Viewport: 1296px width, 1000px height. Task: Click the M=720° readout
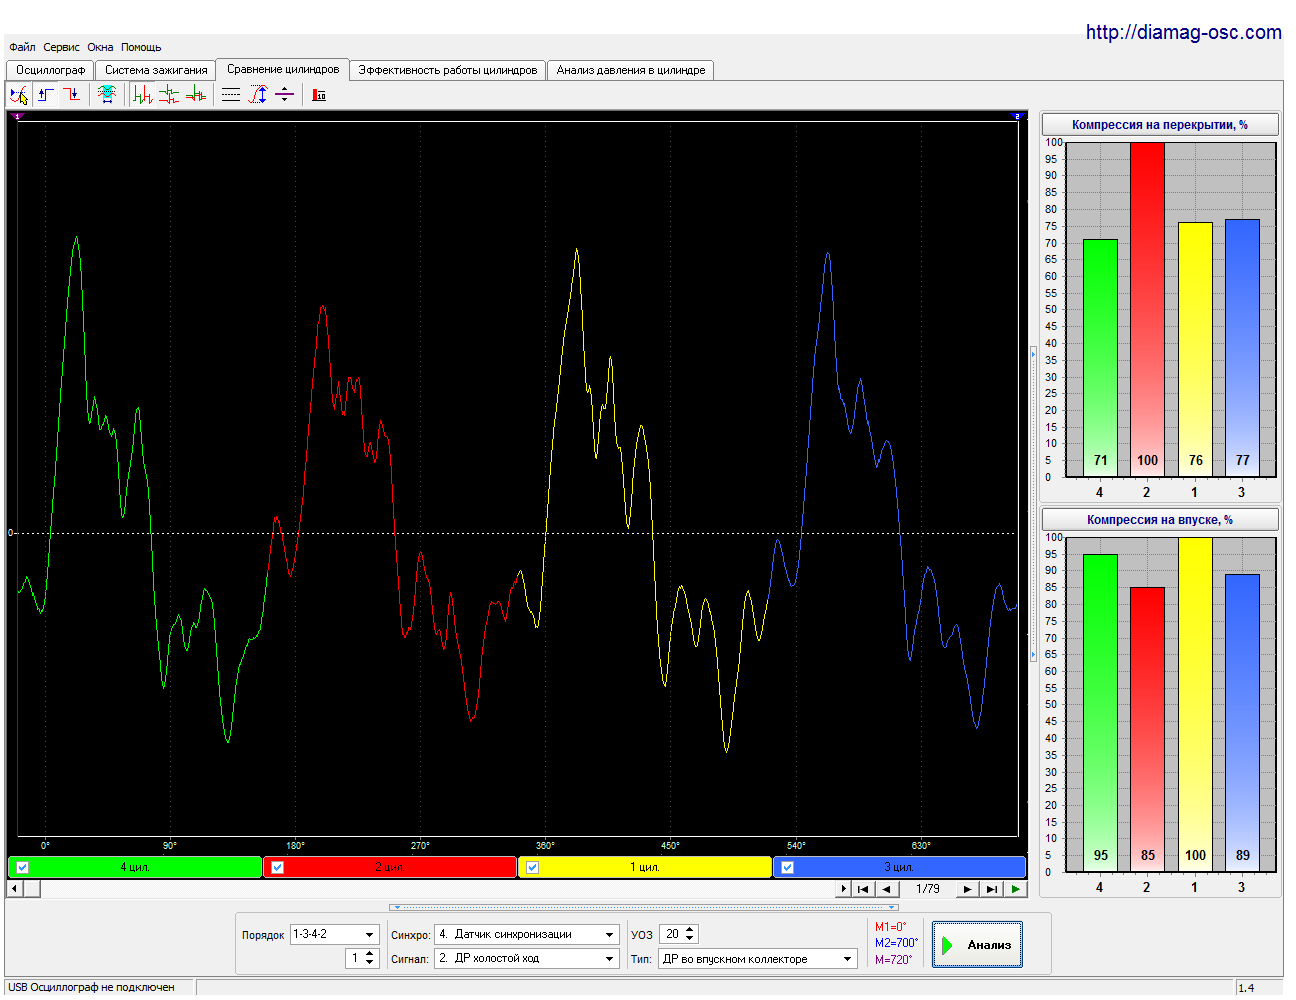click(x=894, y=960)
